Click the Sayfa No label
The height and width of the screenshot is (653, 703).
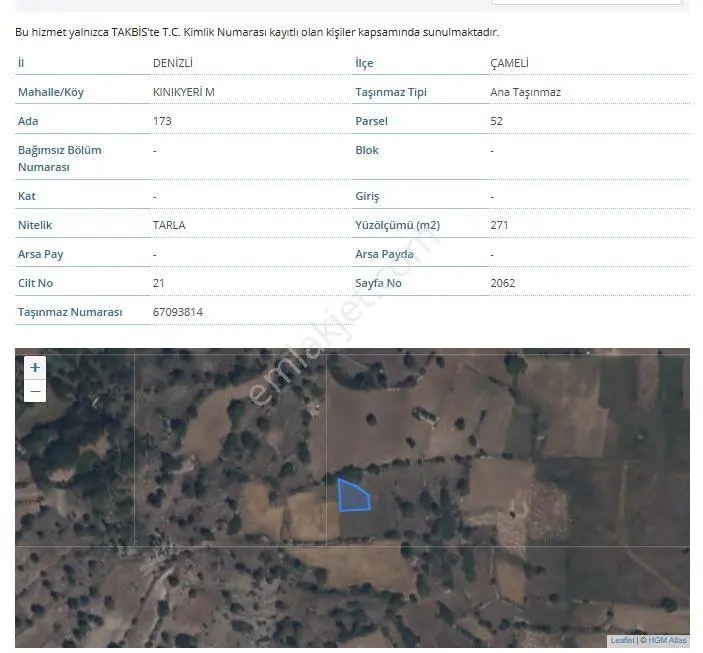tap(378, 283)
